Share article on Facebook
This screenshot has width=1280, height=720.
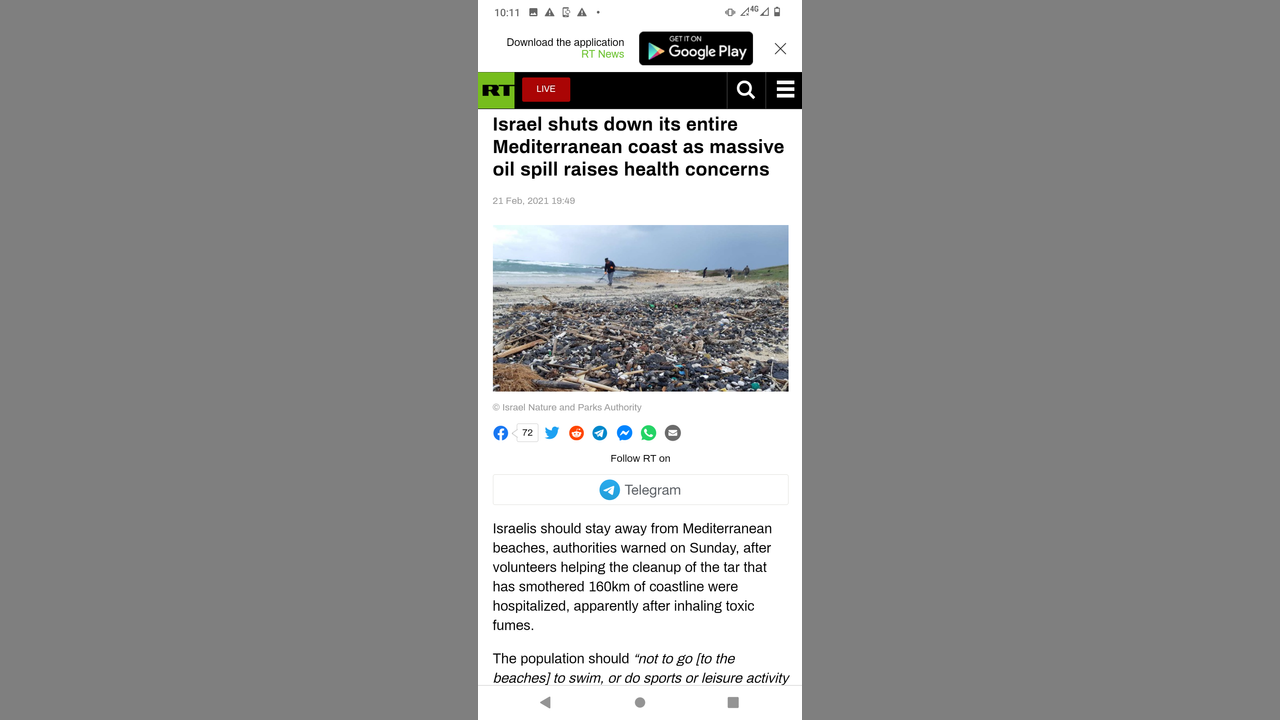501,433
